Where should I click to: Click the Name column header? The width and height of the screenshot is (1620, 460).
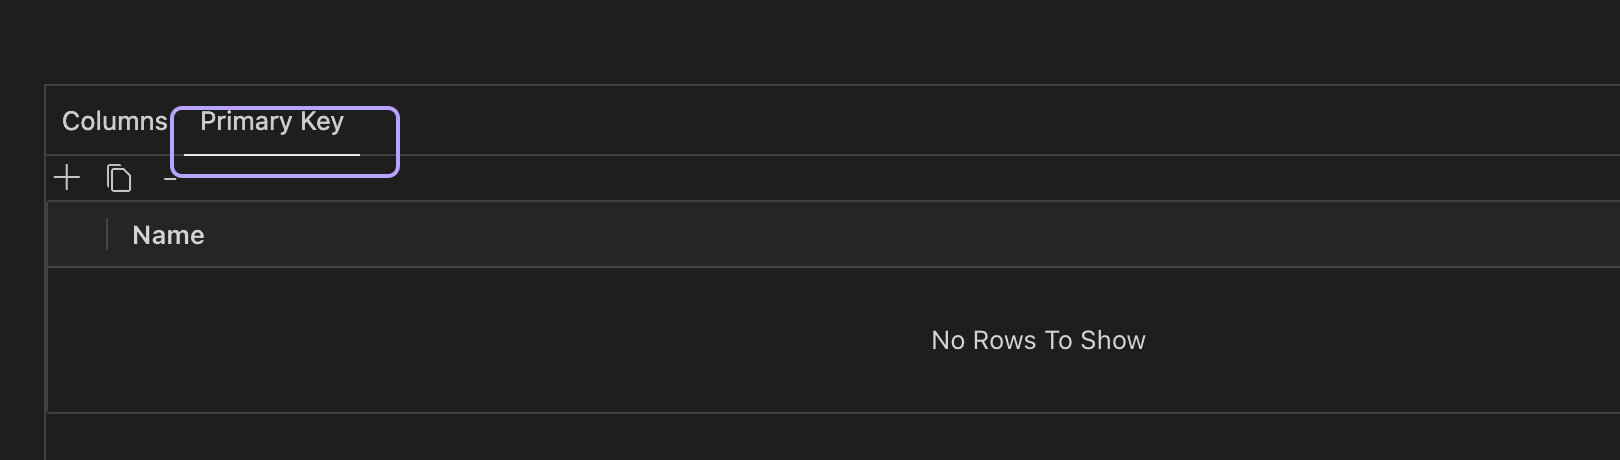pyautogui.click(x=168, y=235)
